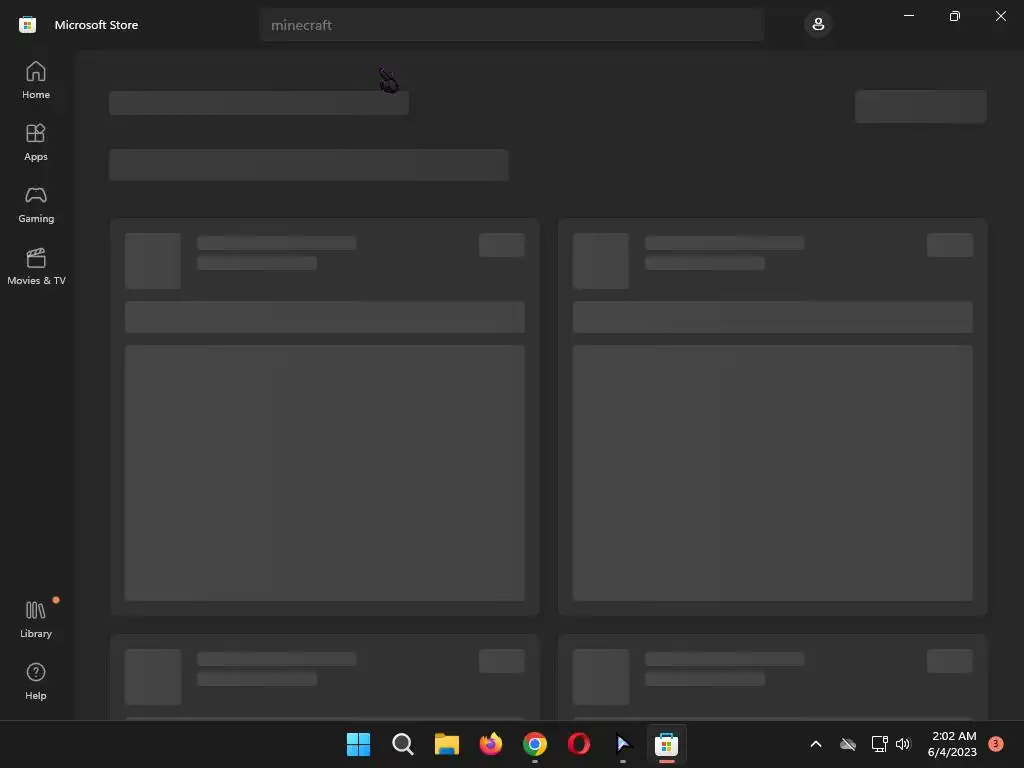Click the cursor arrow app in the taskbar
1024x768 pixels.
coord(623,744)
